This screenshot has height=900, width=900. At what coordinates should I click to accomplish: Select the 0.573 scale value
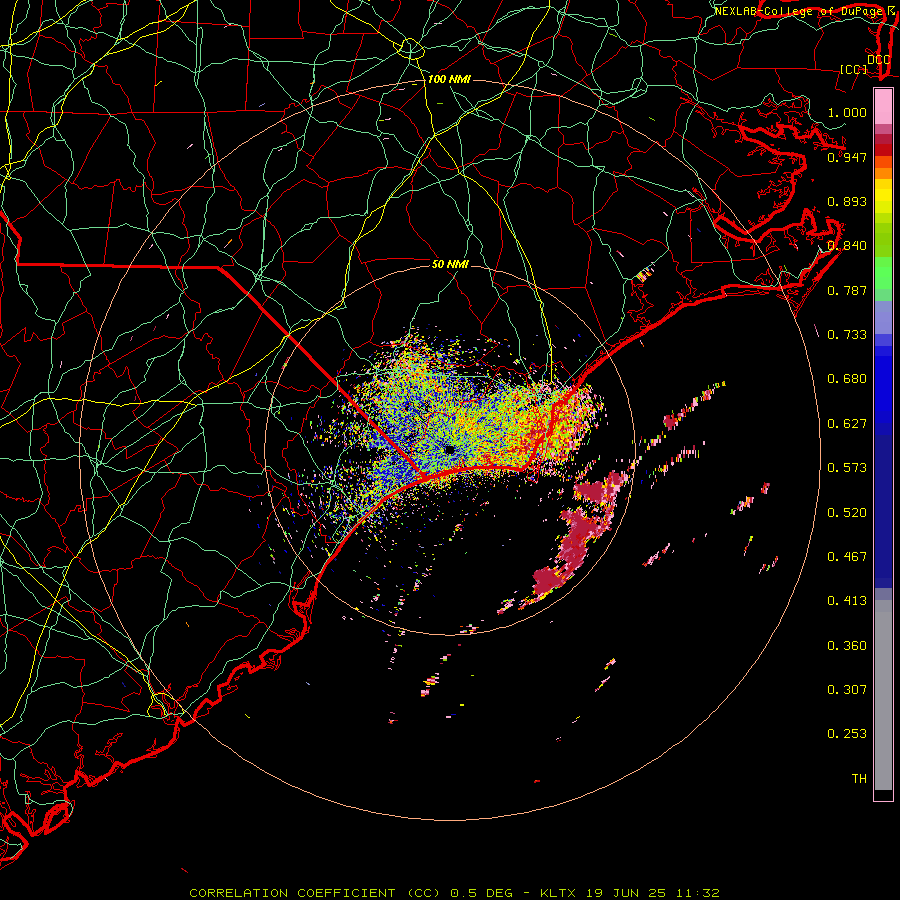[x=847, y=468]
